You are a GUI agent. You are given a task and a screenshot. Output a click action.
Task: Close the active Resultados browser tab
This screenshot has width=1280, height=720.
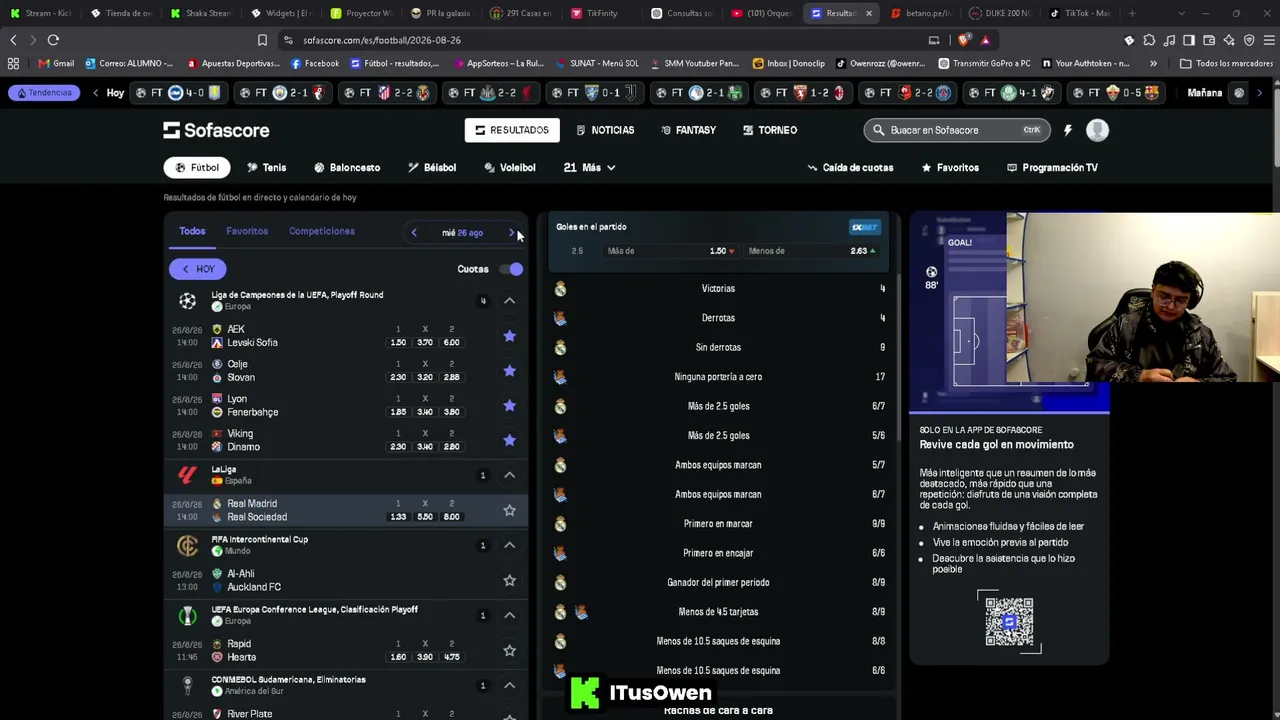pyautogui.click(x=868, y=13)
